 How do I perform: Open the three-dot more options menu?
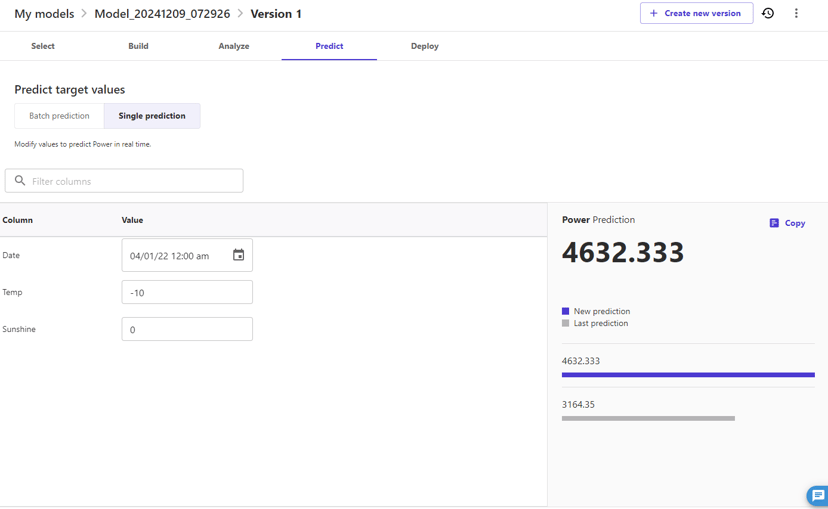tap(796, 13)
